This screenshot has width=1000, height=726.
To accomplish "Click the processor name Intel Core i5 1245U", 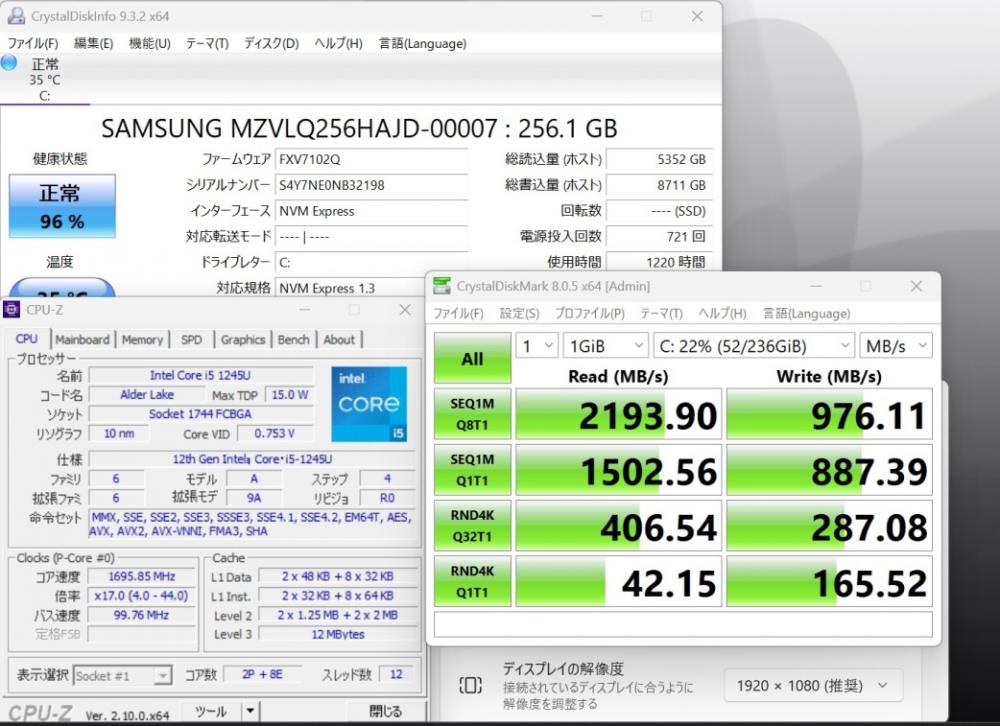I will click(x=200, y=375).
